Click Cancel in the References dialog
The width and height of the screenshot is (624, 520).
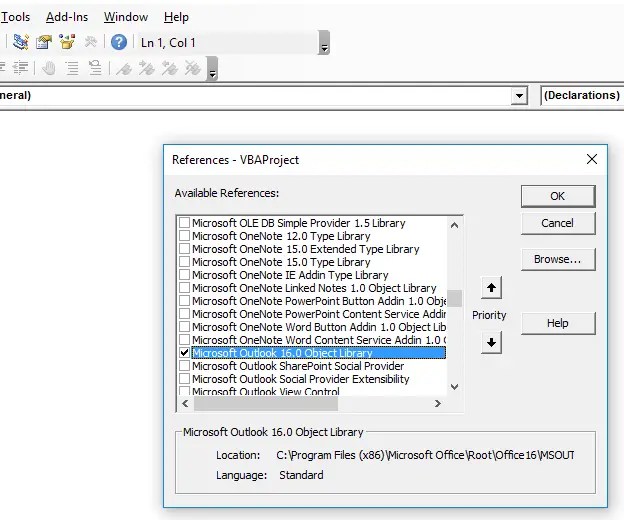tap(558, 223)
